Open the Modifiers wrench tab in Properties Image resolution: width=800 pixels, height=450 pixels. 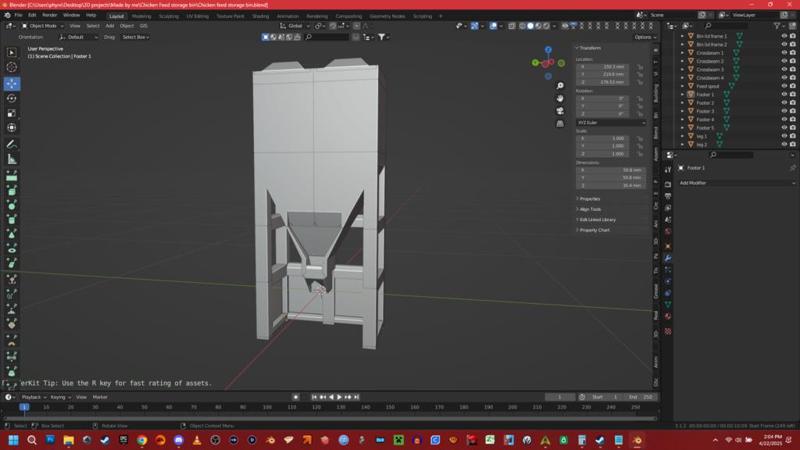click(667, 258)
